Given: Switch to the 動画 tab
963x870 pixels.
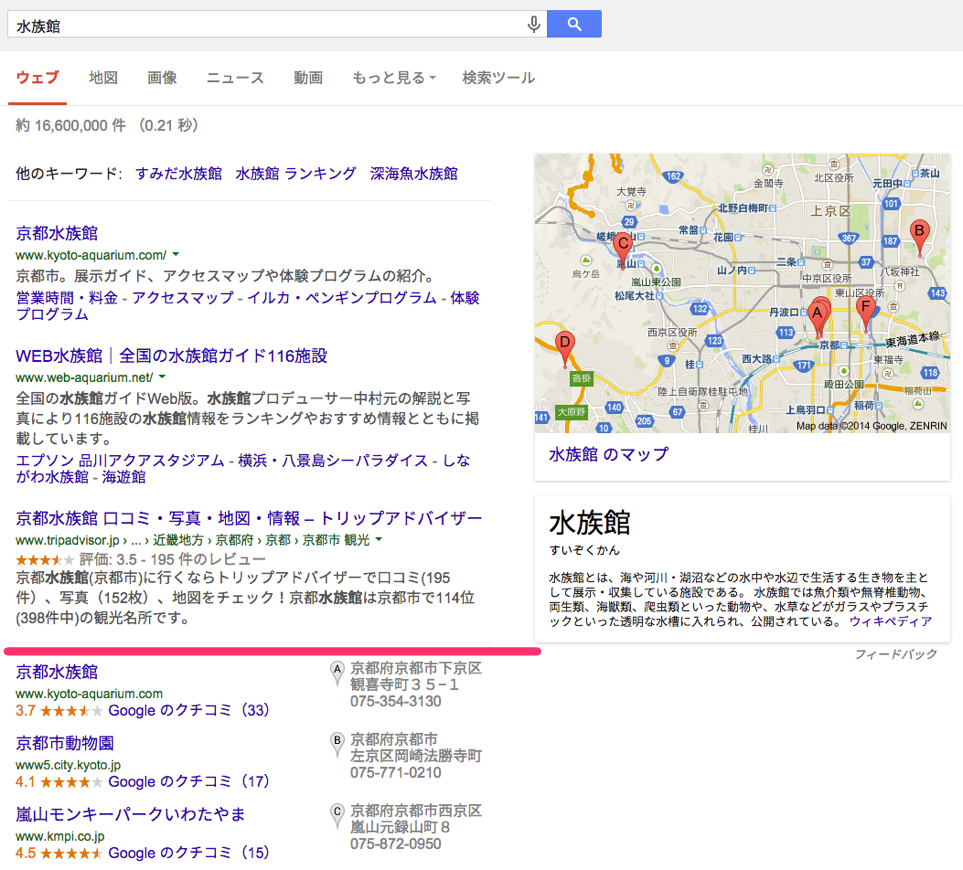Looking at the screenshot, I should [308, 78].
